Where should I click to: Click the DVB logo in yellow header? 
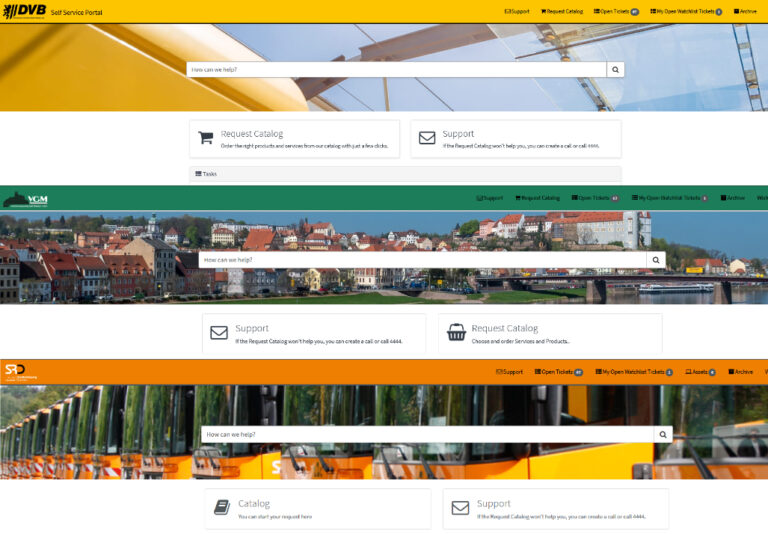pyautogui.click(x=24, y=11)
